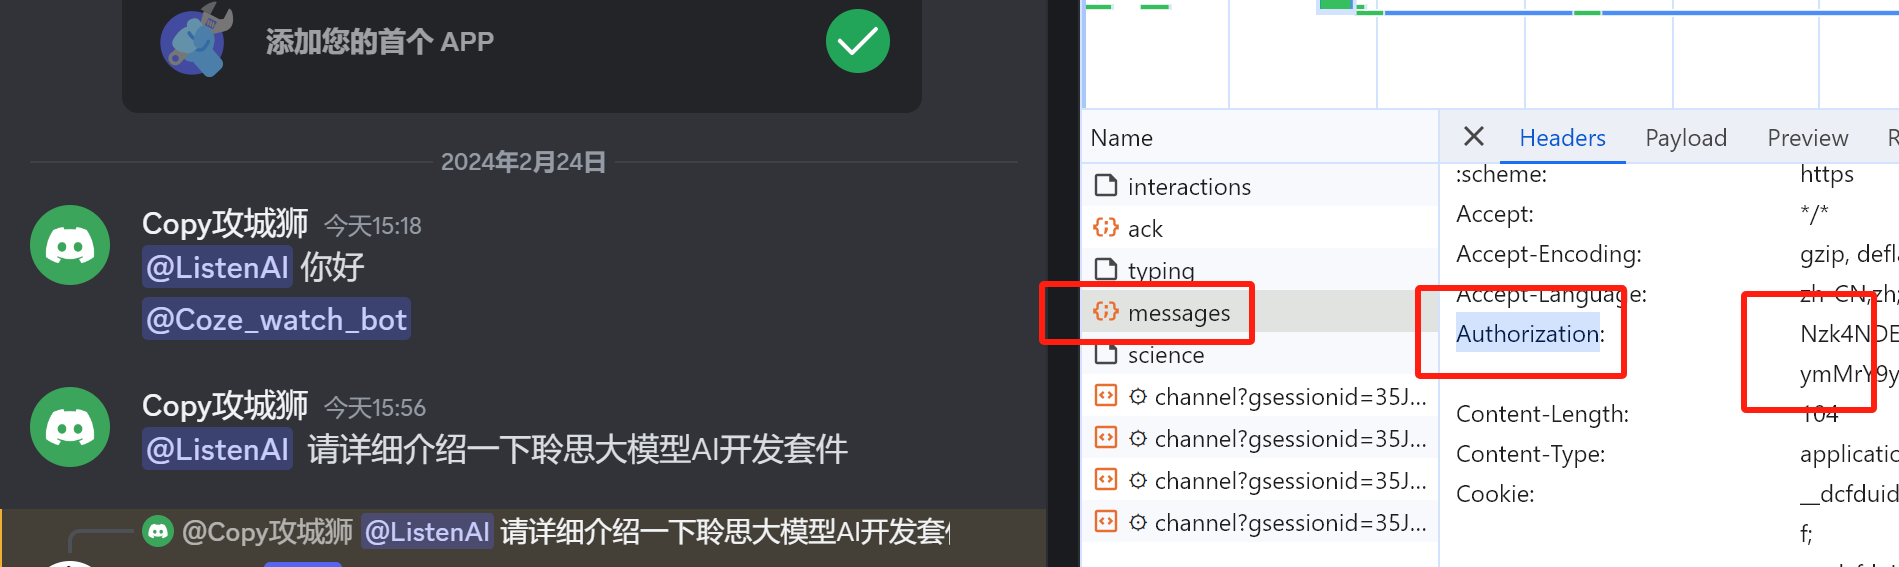Open the Discord avatar of the 15:56 message
The height and width of the screenshot is (567, 1899).
coord(70,427)
